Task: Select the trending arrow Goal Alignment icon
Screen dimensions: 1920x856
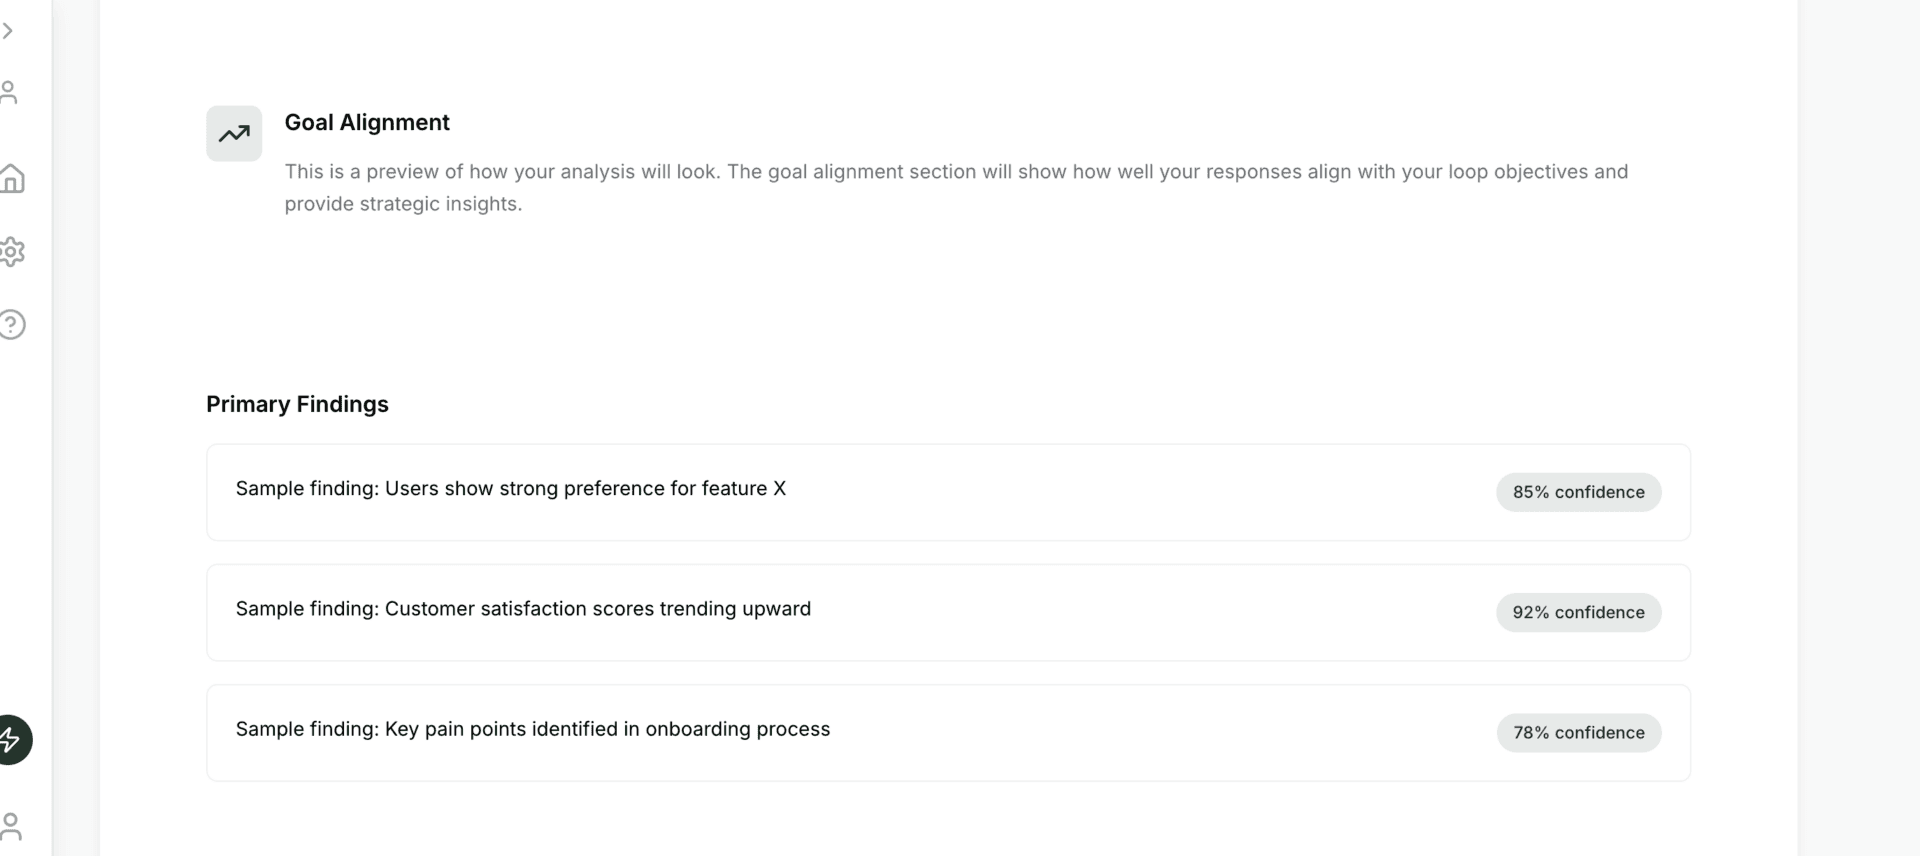Action: point(232,133)
